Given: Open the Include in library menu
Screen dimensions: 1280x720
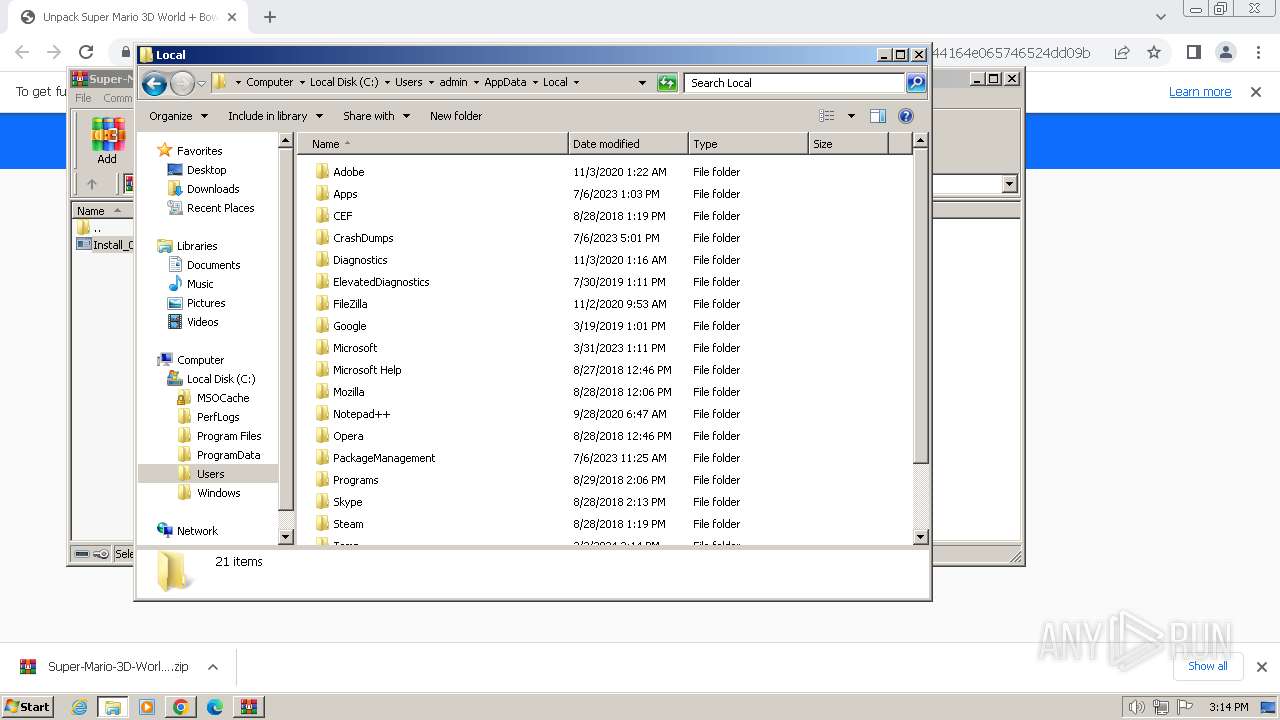Looking at the screenshot, I should [274, 116].
